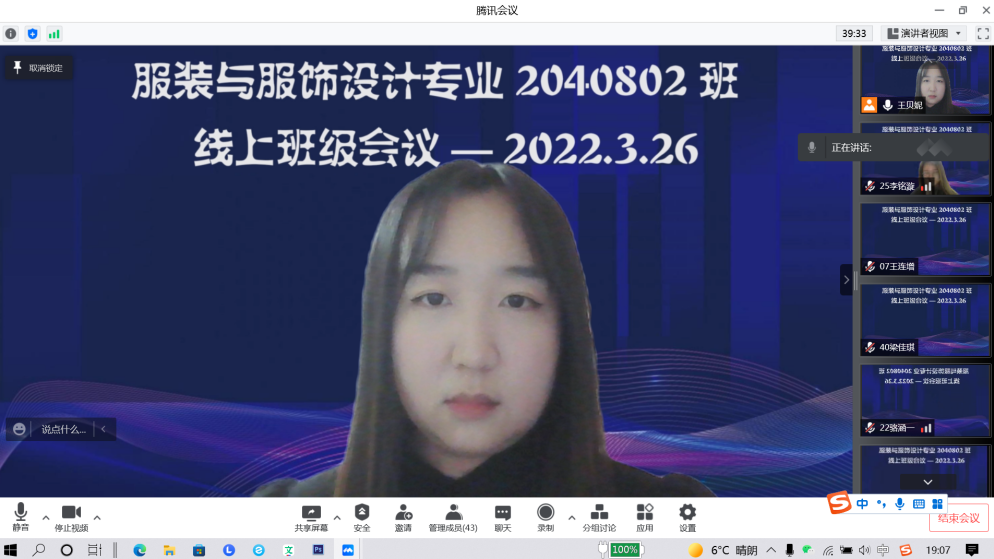Expand share options arrow next to 共享屏幕
This screenshot has height=559, width=994.
click(x=337, y=518)
